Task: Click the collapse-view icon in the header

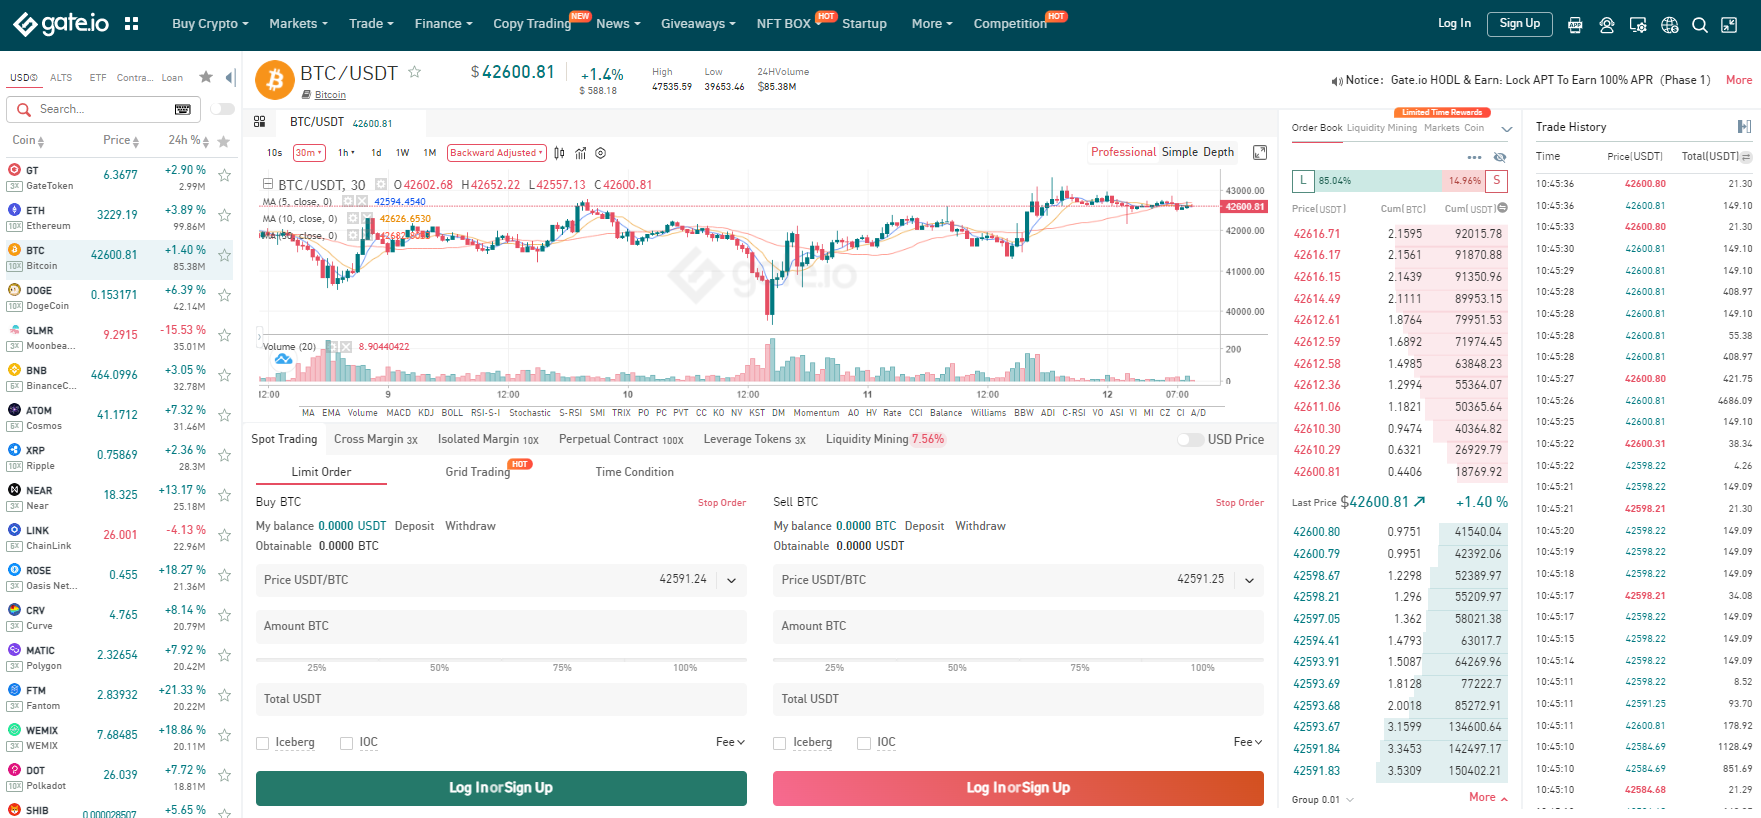Action: (1729, 25)
